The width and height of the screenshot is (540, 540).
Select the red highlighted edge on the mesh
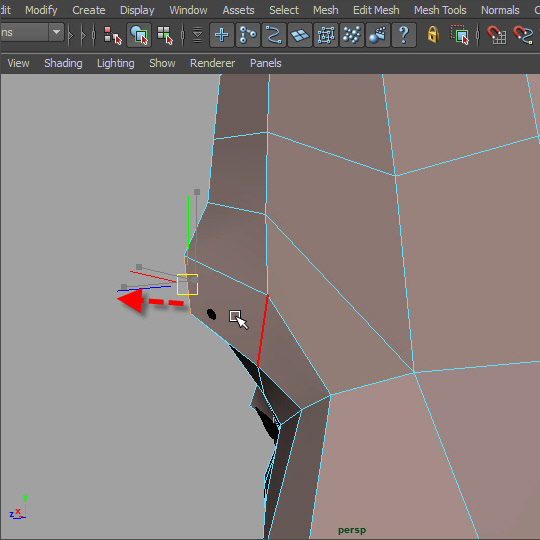(x=263, y=331)
